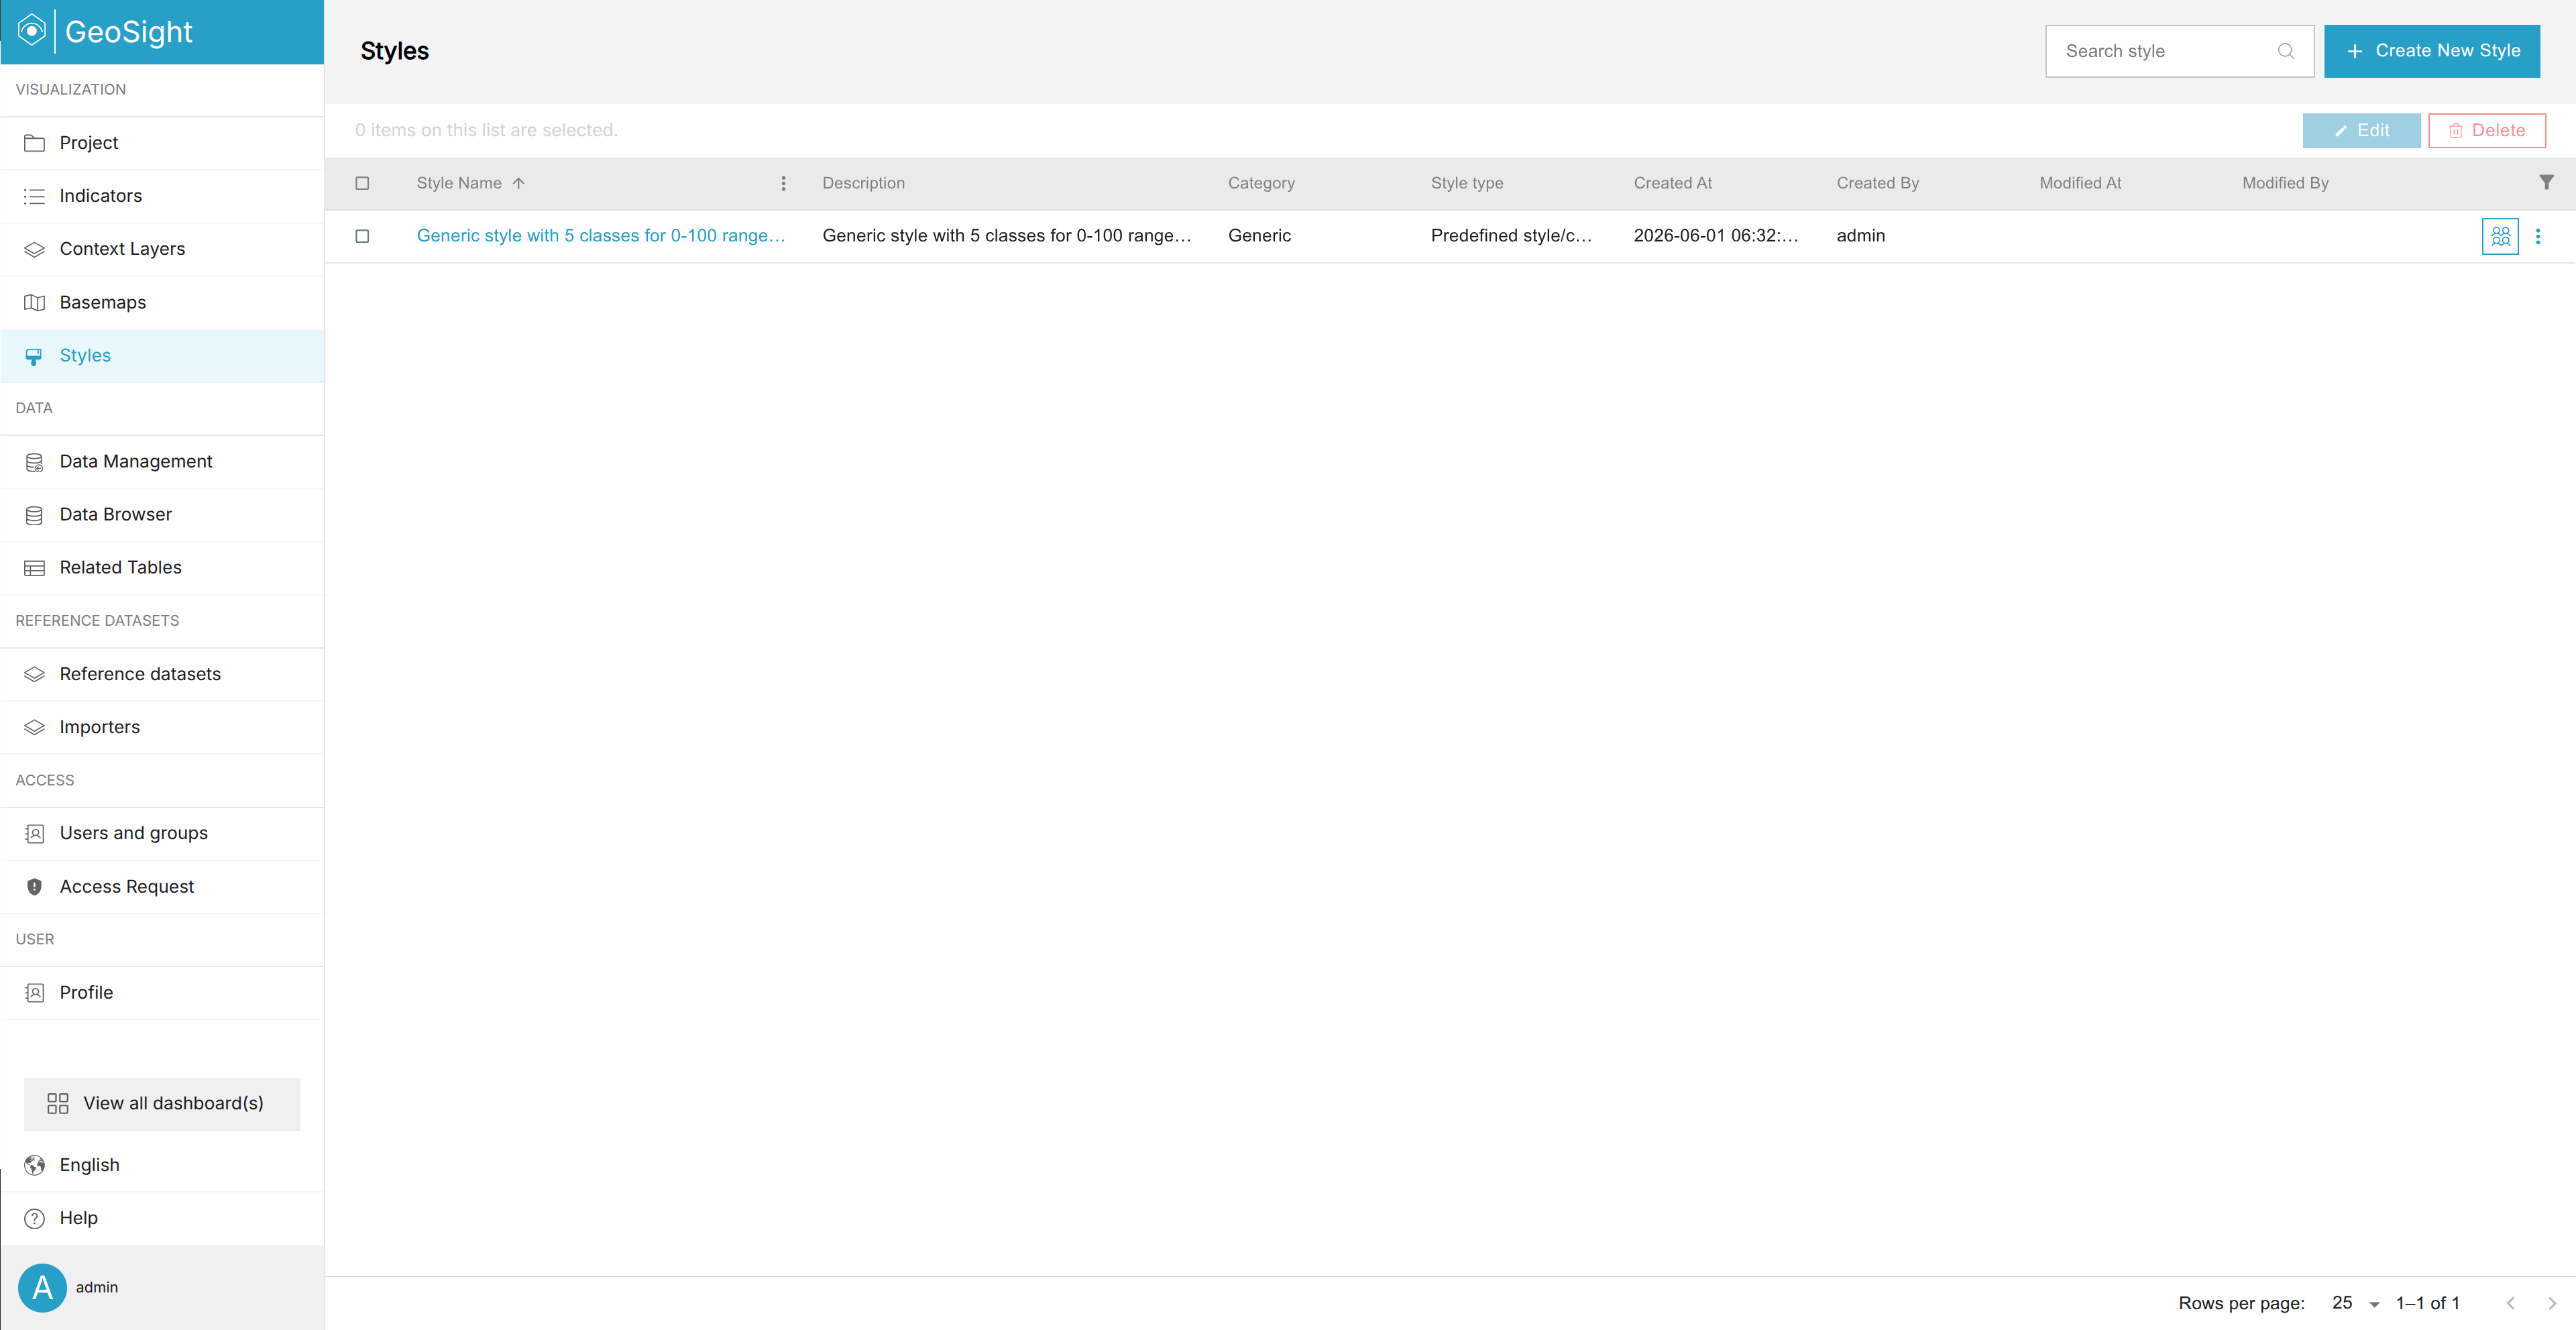Click the Access Request shield icon
The height and width of the screenshot is (1330, 2576).
34,887
